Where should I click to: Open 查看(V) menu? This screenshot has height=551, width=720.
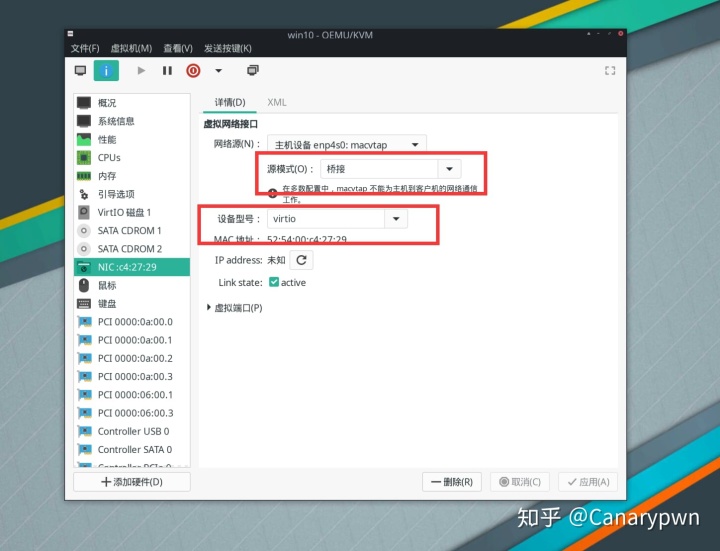coord(178,48)
